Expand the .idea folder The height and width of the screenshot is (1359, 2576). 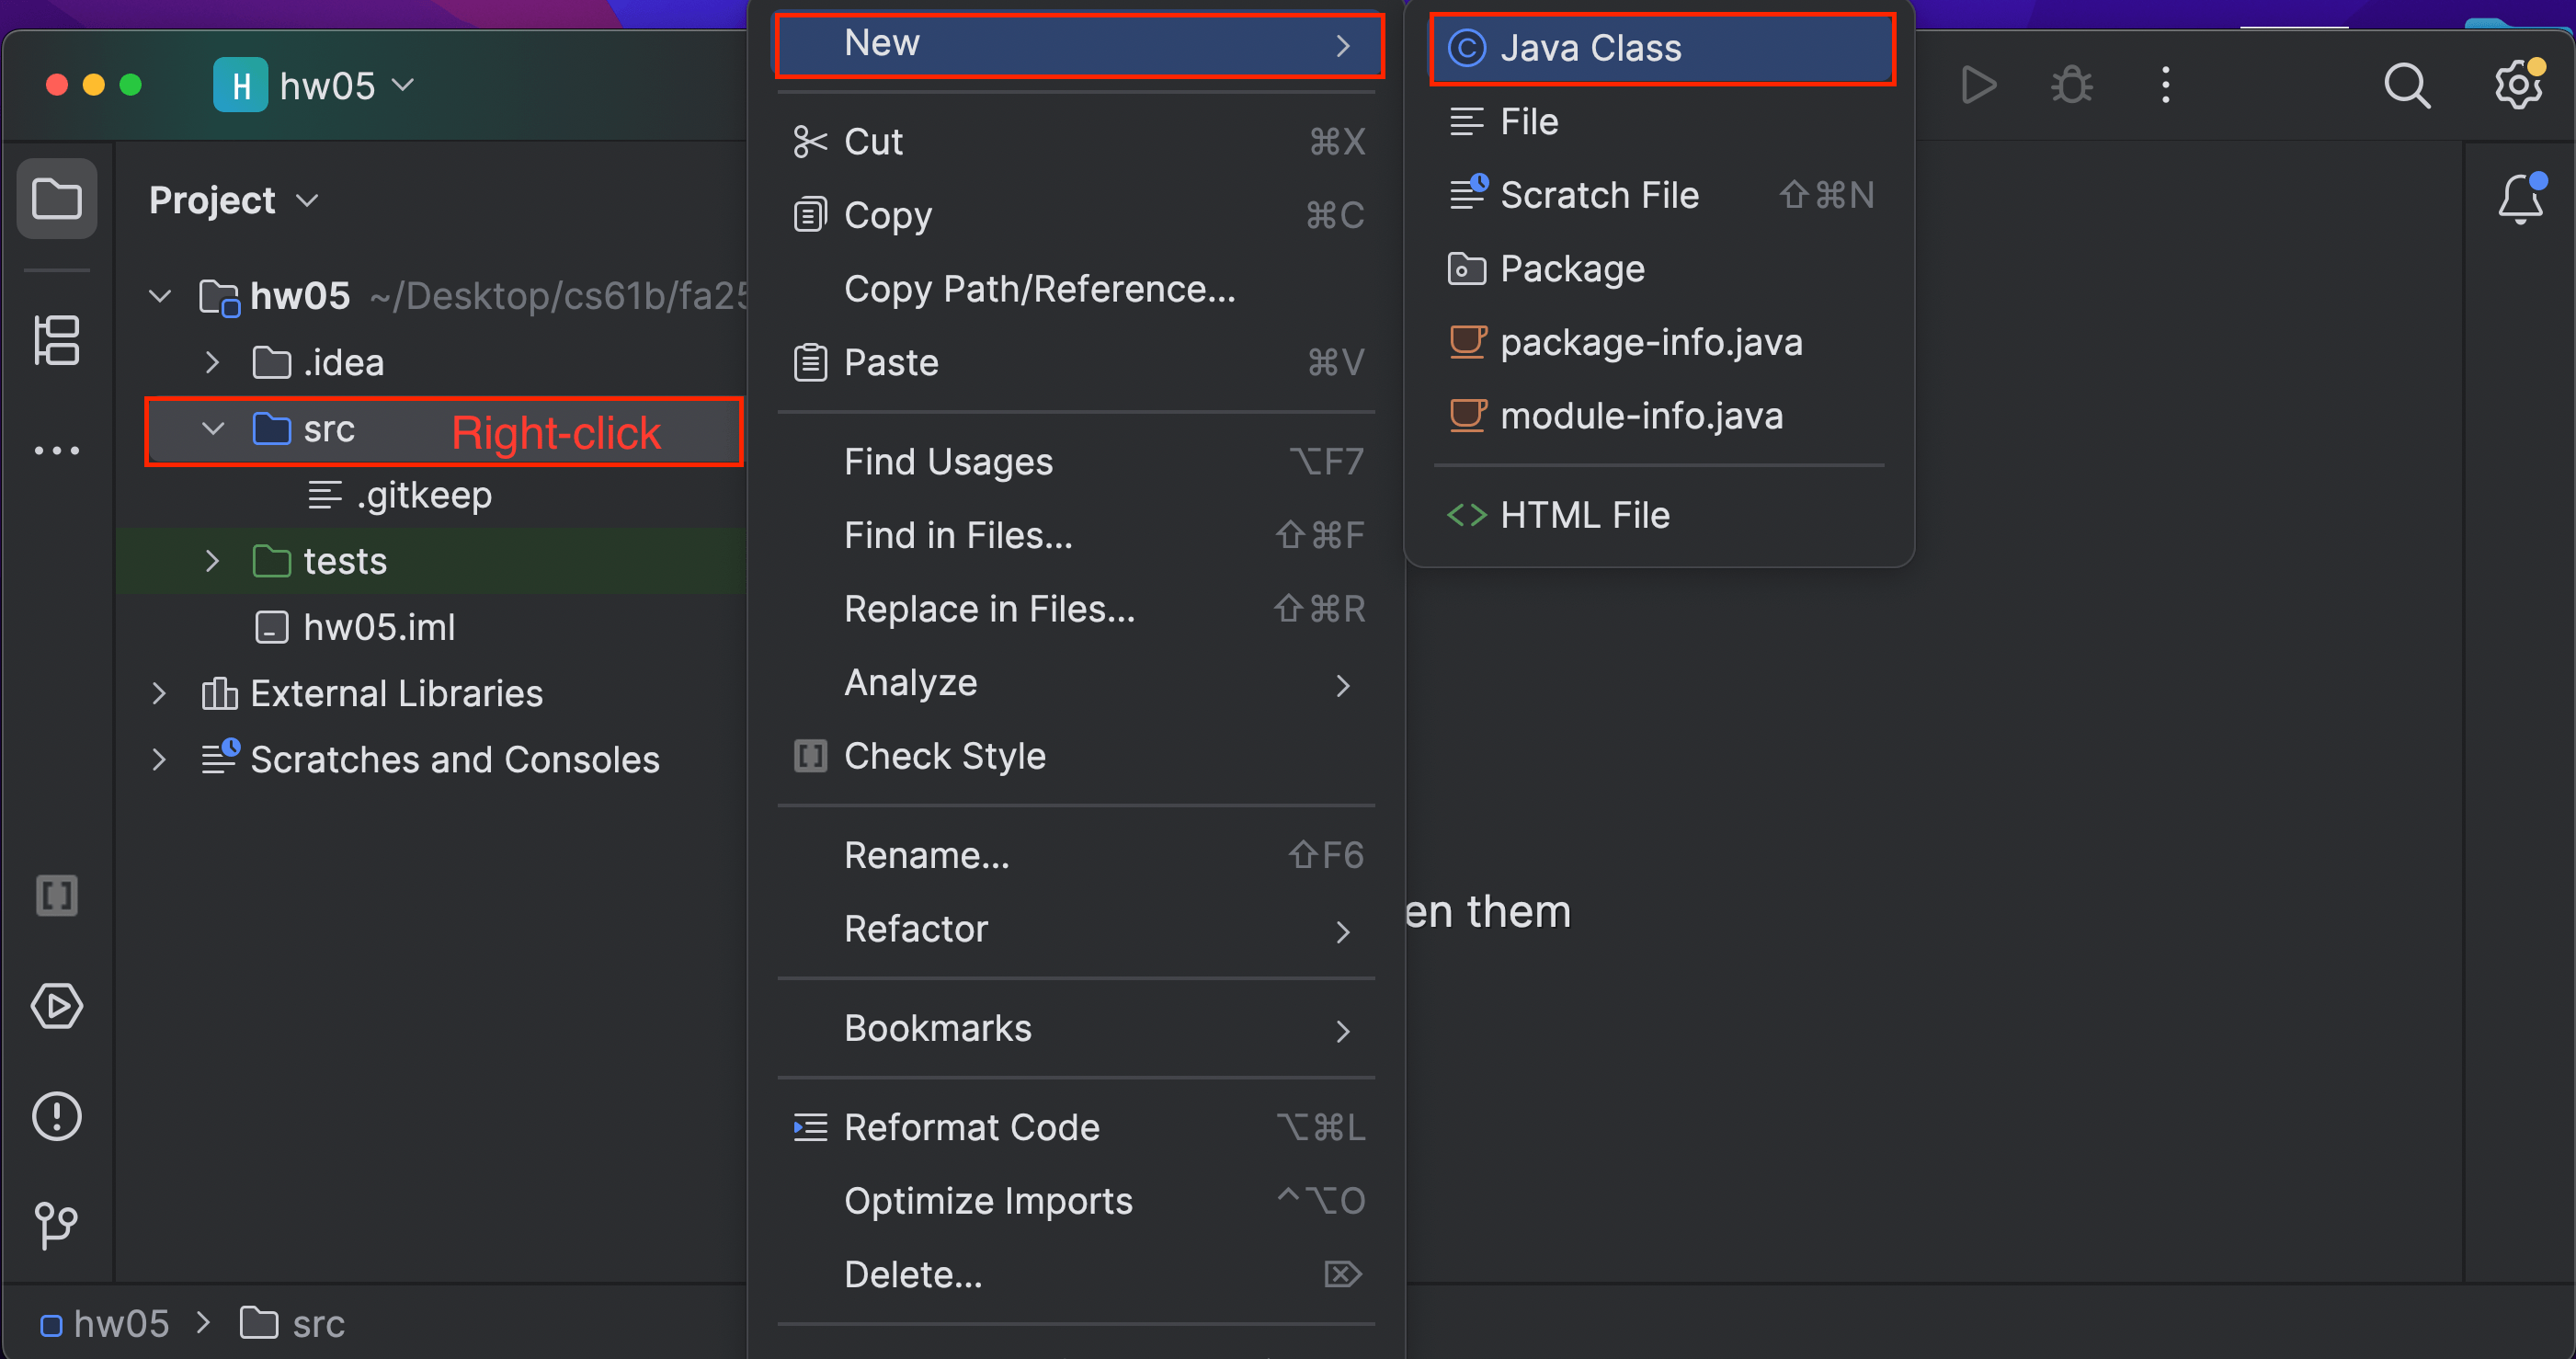coord(212,362)
